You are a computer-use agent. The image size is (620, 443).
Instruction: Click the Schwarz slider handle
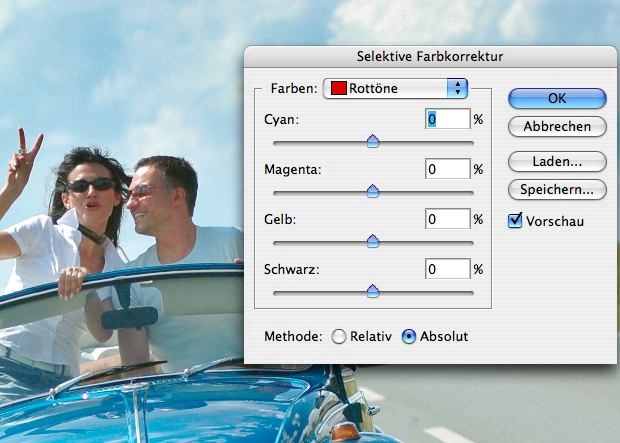373,291
